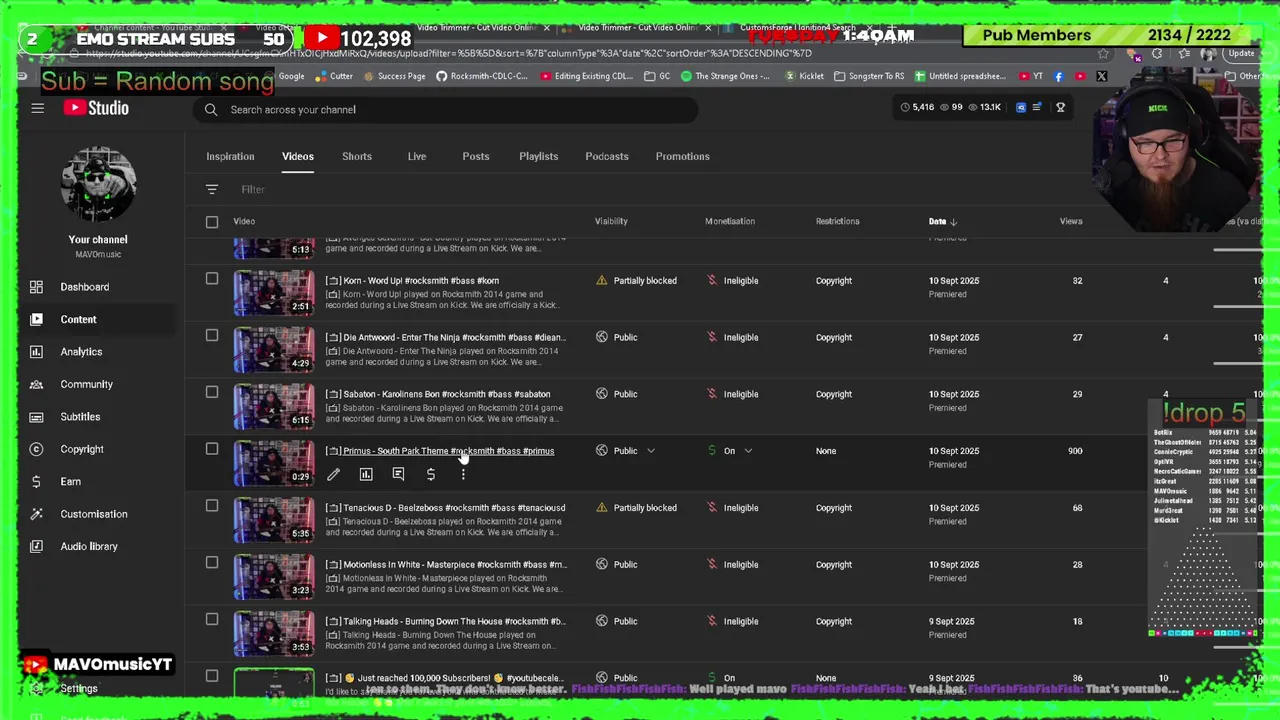
Task: Edit details pencil icon on Primus video
Action: (x=333, y=475)
